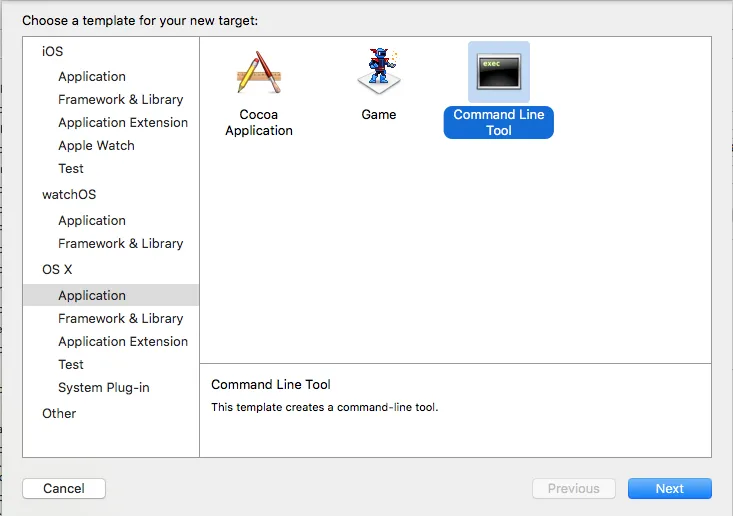Click the Previous button
The height and width of the screenshot is (516, 733).
[x=574, y=488]
